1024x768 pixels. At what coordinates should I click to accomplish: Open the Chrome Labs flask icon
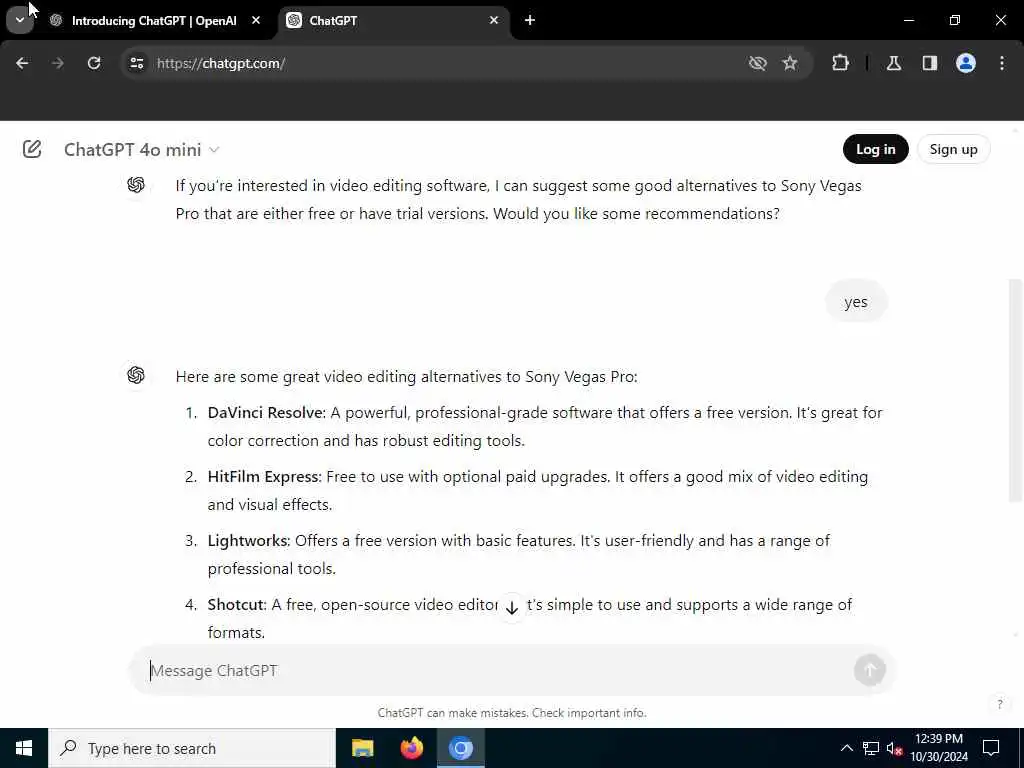pos(894,63)
